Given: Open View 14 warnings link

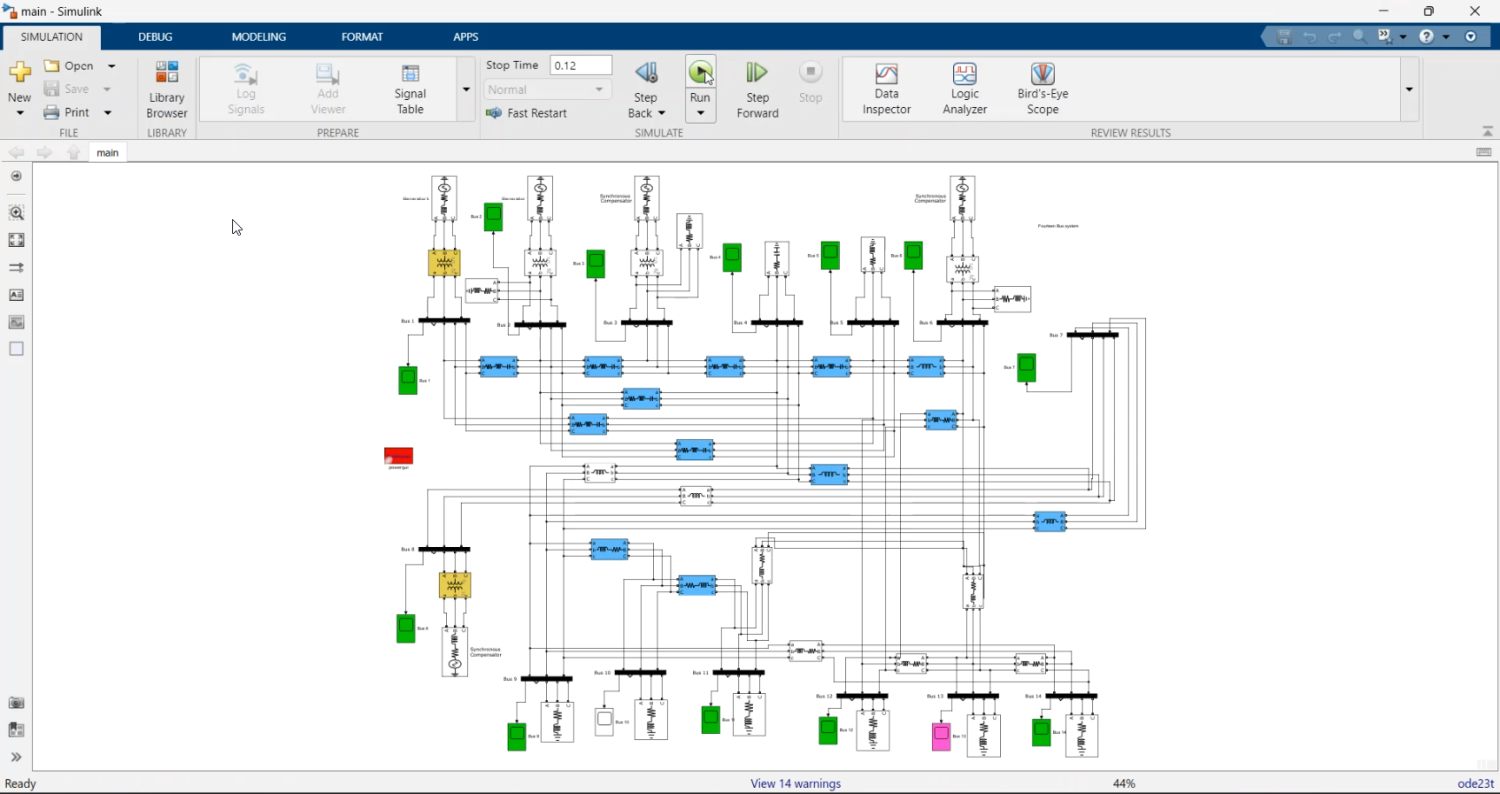Looking at the screenshot, I should tap(795, 783).
